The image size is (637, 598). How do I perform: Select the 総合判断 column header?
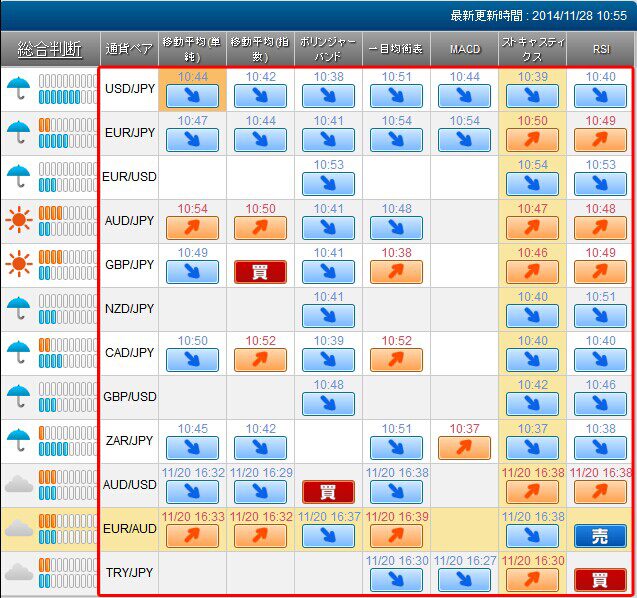49,48
